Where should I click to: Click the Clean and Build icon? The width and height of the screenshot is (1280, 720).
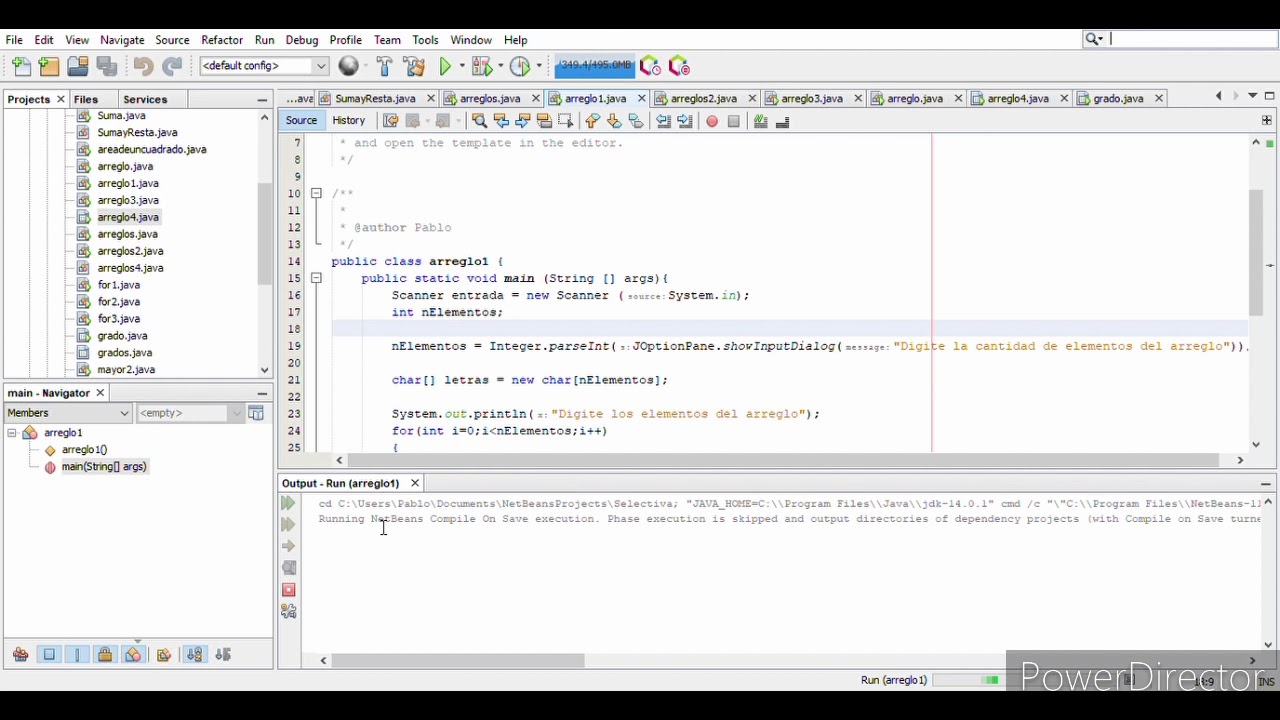(414, 66)
